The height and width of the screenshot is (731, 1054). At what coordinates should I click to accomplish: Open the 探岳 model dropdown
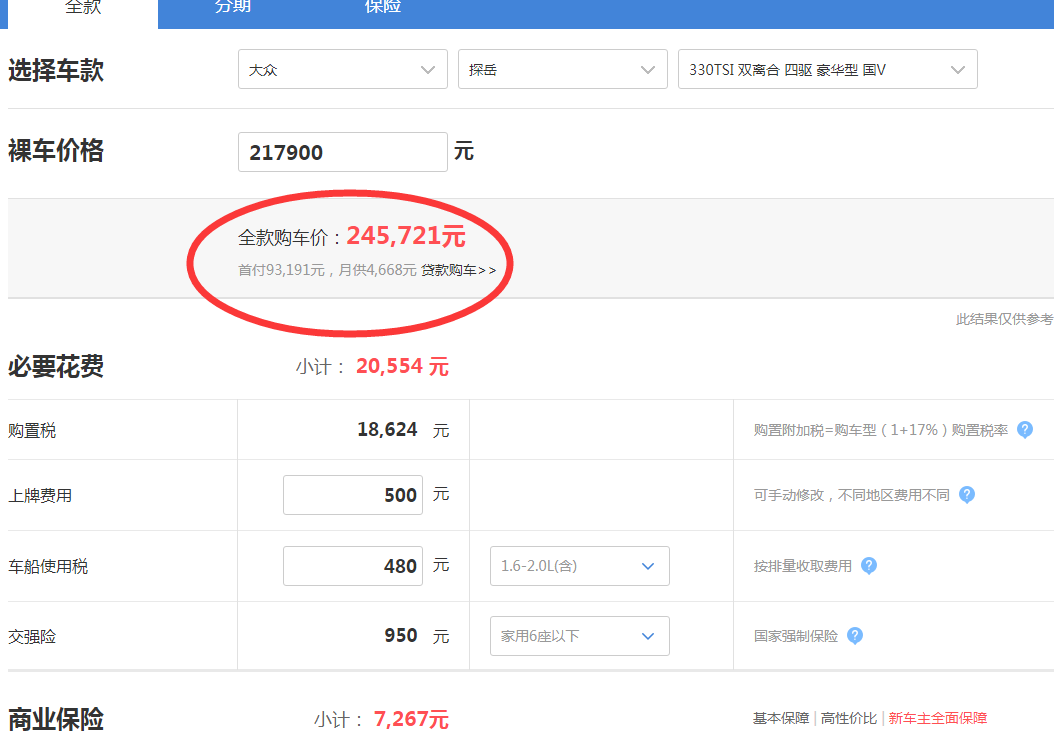pos(563,69)
